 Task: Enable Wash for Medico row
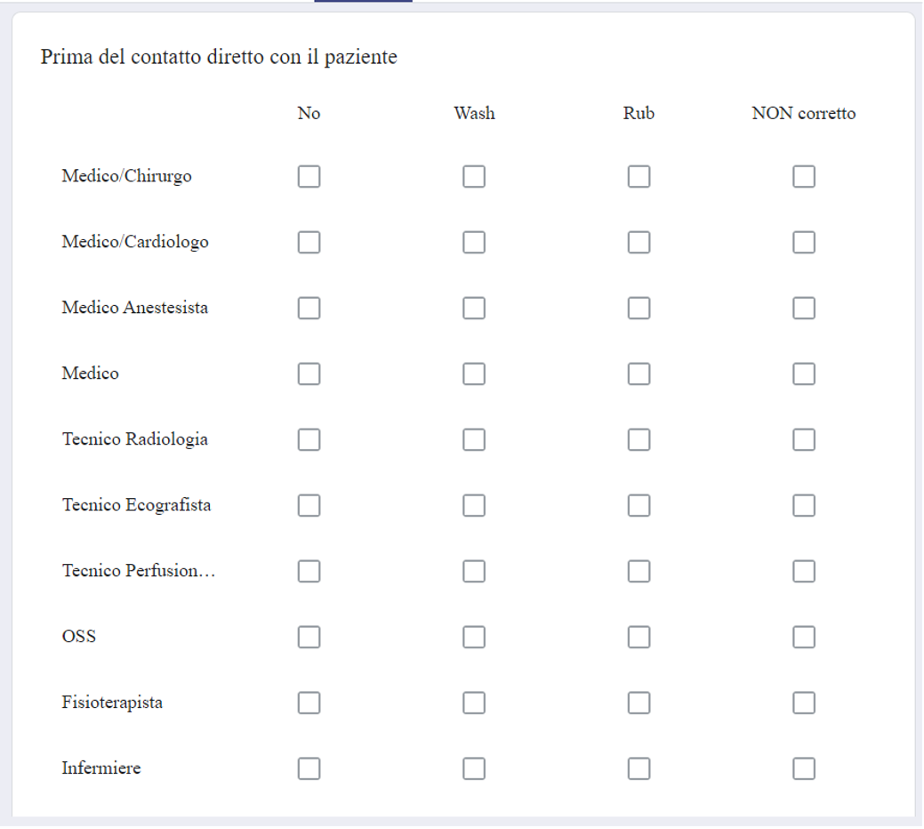coord(474,374)
